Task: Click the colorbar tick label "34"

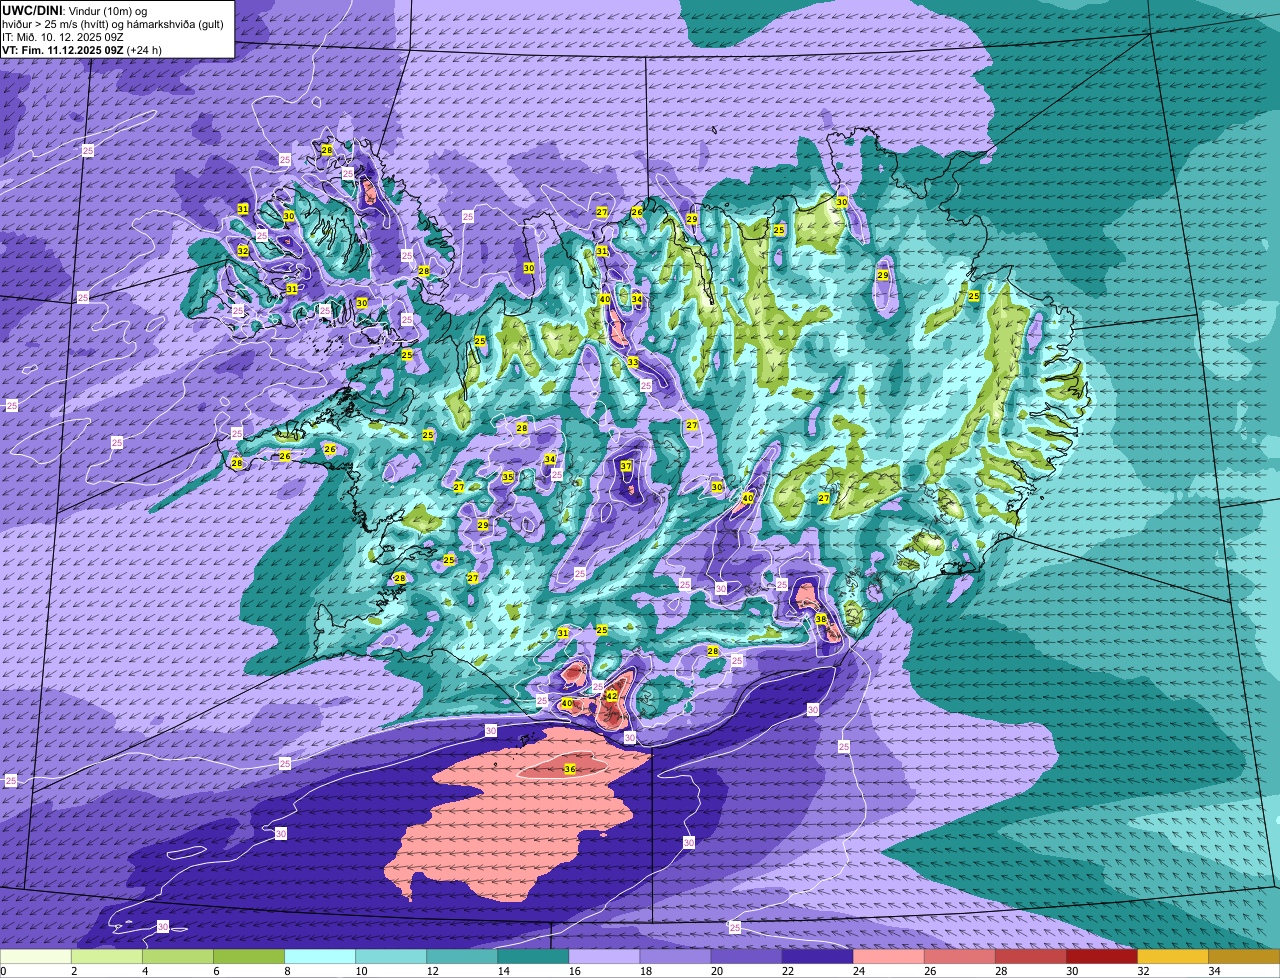Action: point(1214,971)
